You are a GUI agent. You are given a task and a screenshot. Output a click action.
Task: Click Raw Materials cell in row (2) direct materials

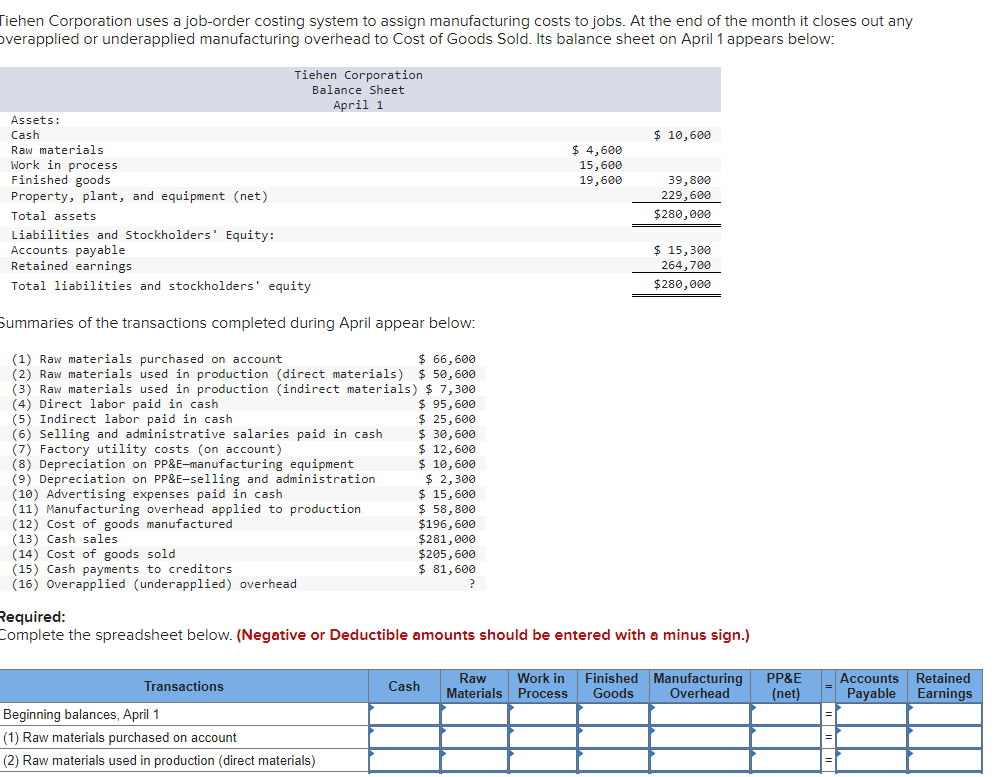474,760
